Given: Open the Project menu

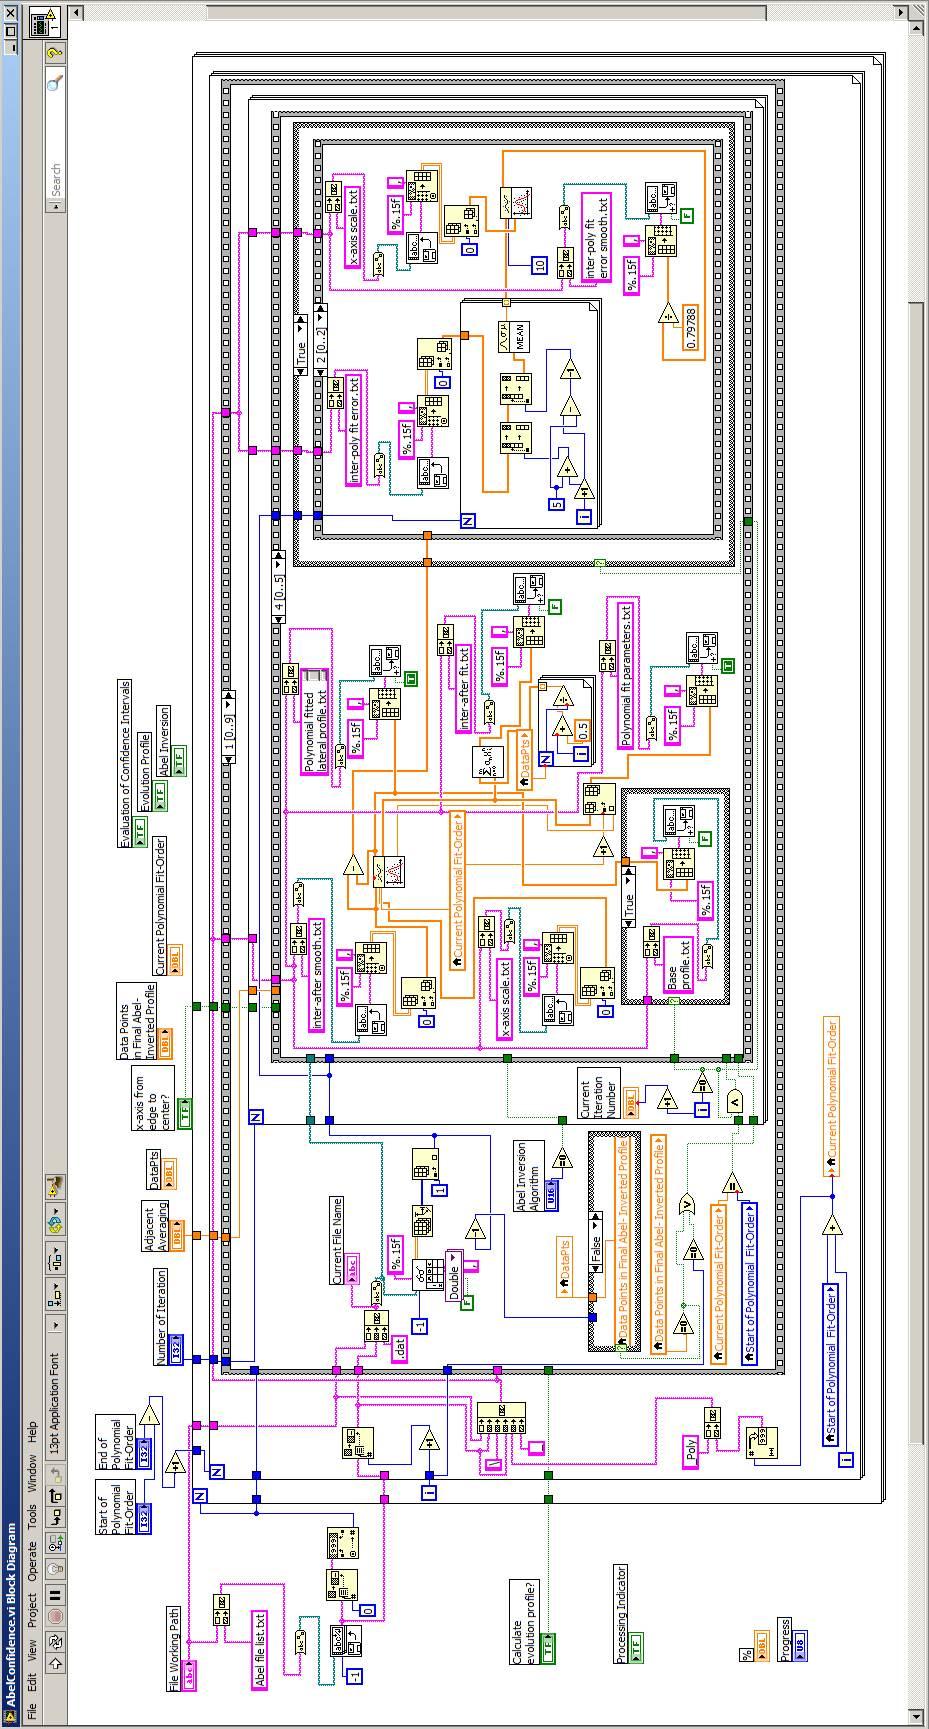Looking at the screenshot, I should [x=33, y=1608].
